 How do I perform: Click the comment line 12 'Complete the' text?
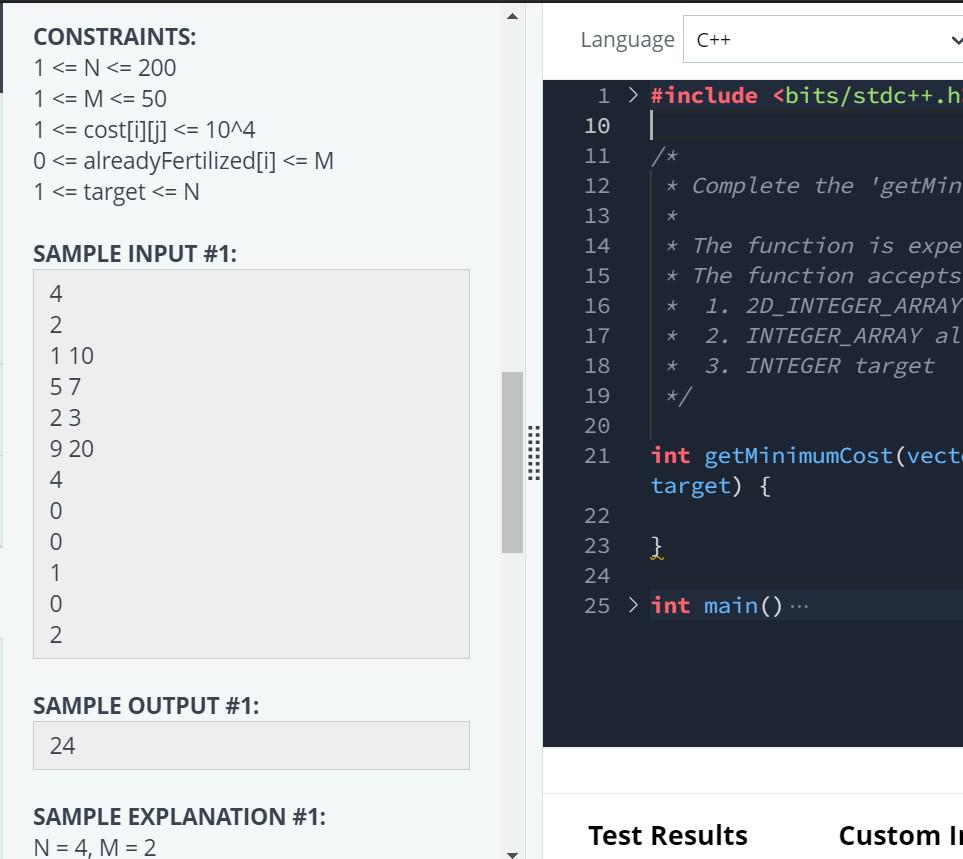pyautogui.click(x=773, y=185)
